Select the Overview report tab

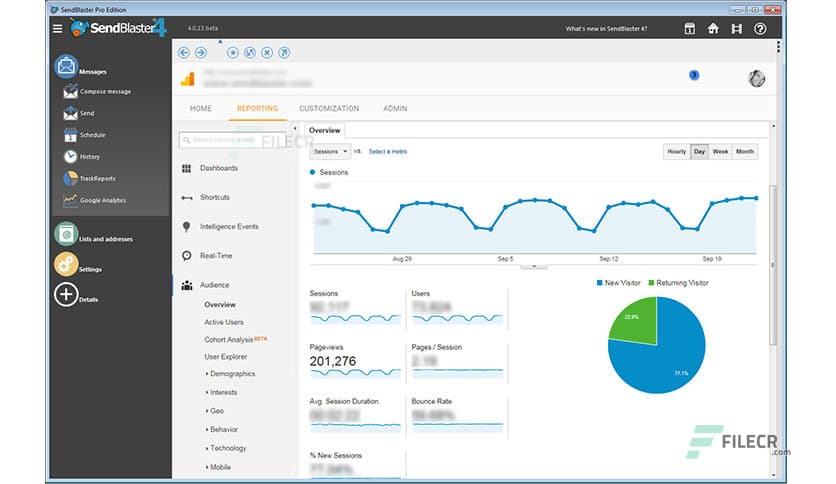[x=325, y=130]
